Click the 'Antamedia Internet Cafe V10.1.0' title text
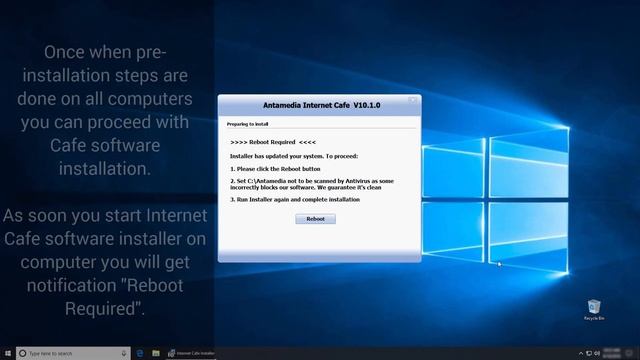The image size is (640, 360). point(322,105)
